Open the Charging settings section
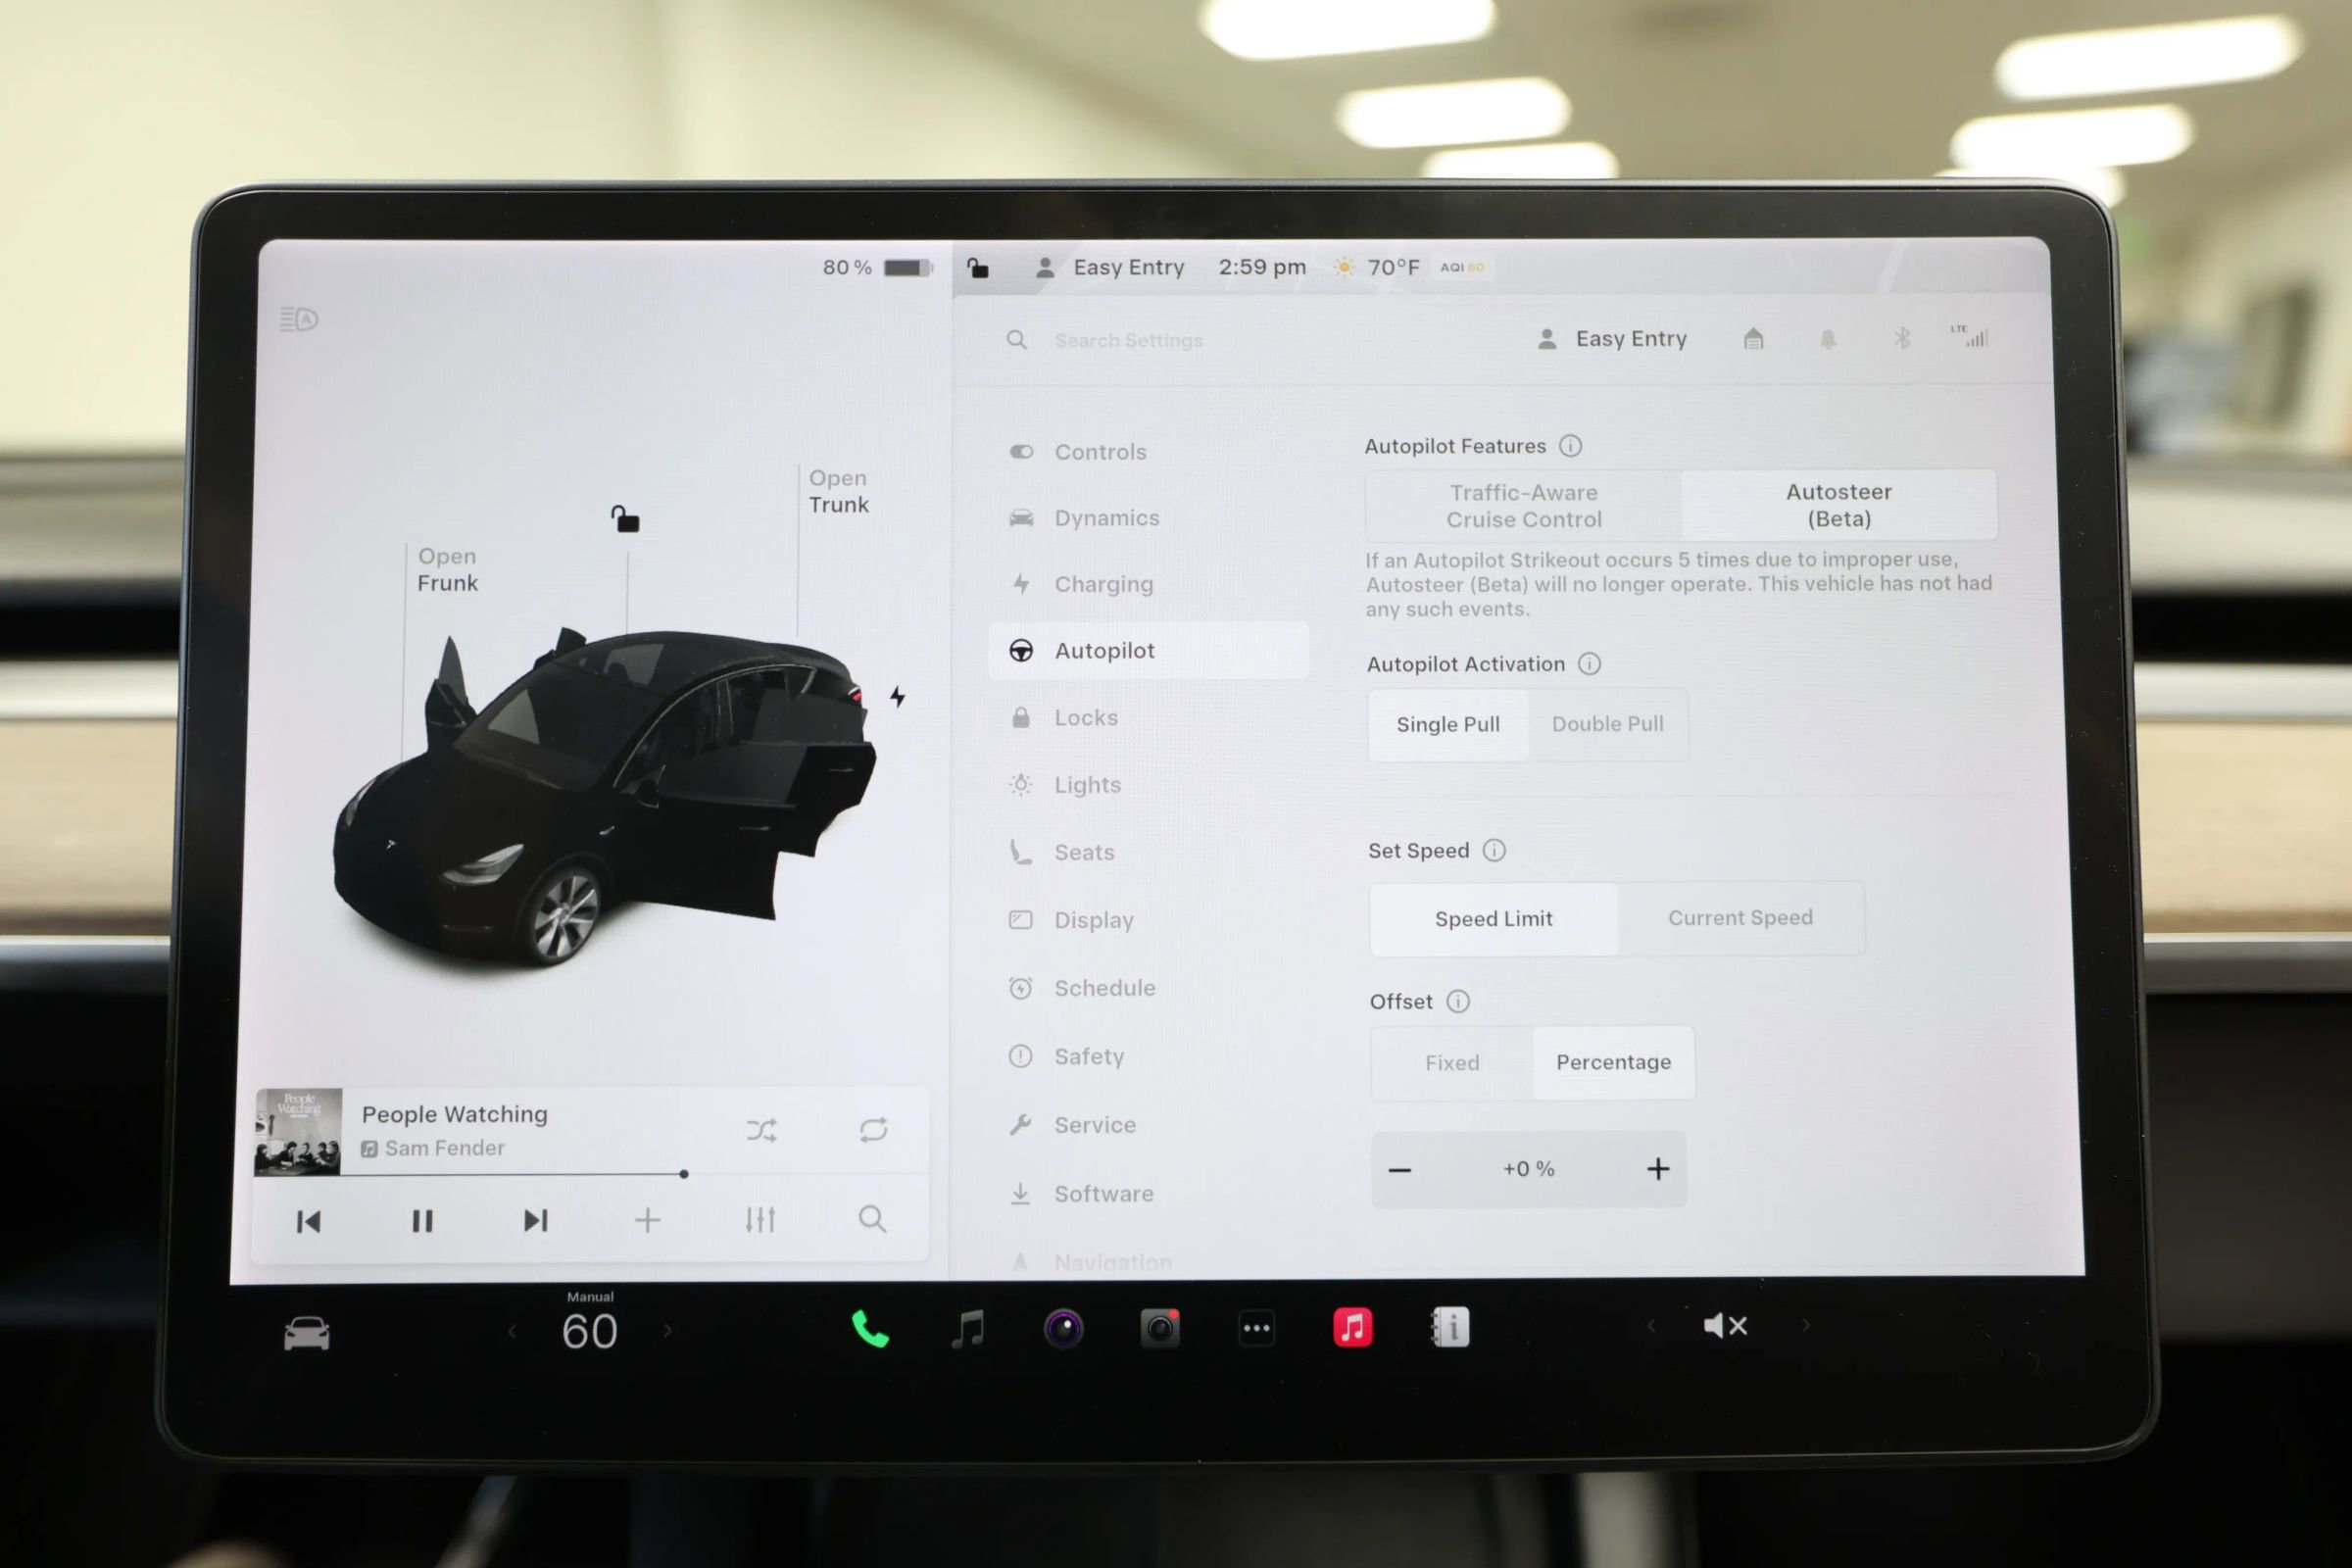 (1104, 584)
